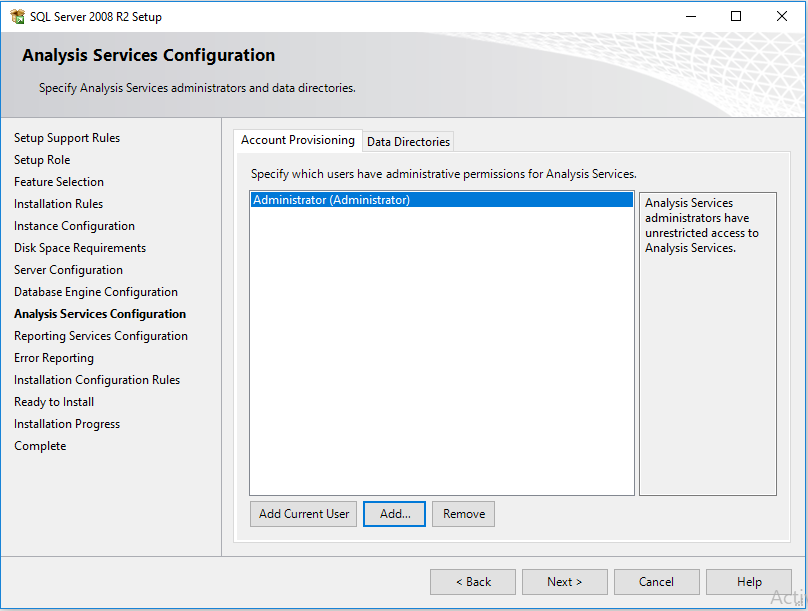The width and height of the screenshot is (808, 611).
Task: Minimize the setup window
Action: [691, 16]
